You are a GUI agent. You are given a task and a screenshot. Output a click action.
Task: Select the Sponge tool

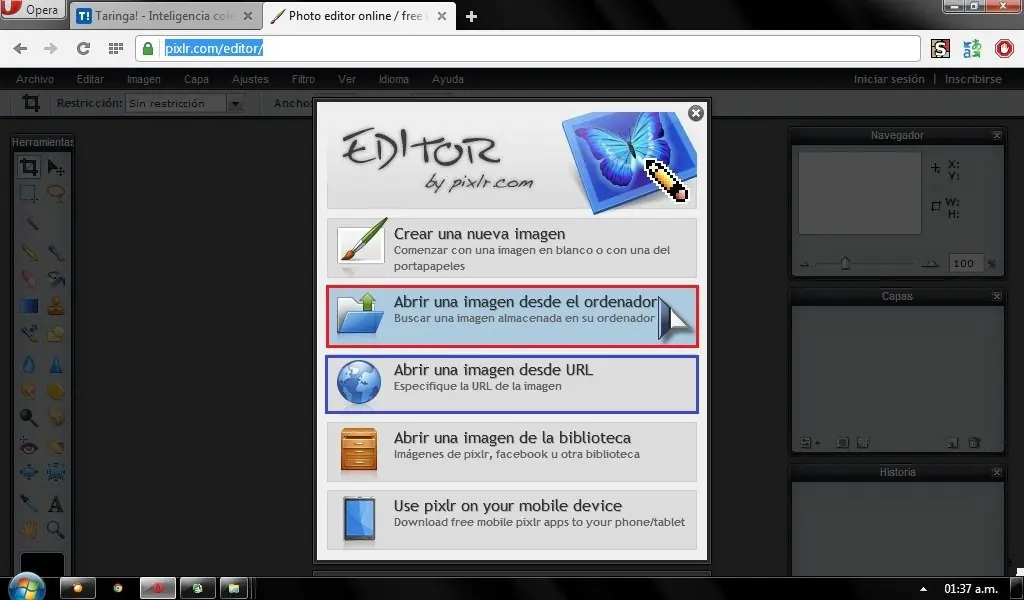[56, 390]
